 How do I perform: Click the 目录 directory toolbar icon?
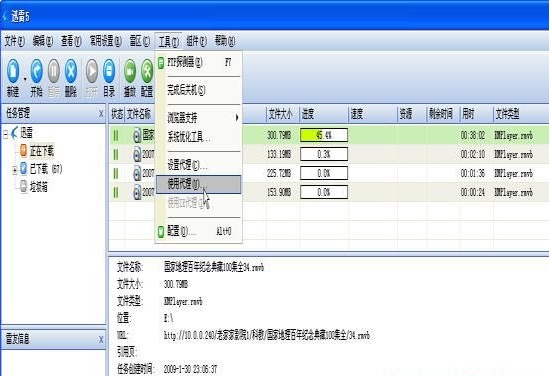click(x=109, y=70)
